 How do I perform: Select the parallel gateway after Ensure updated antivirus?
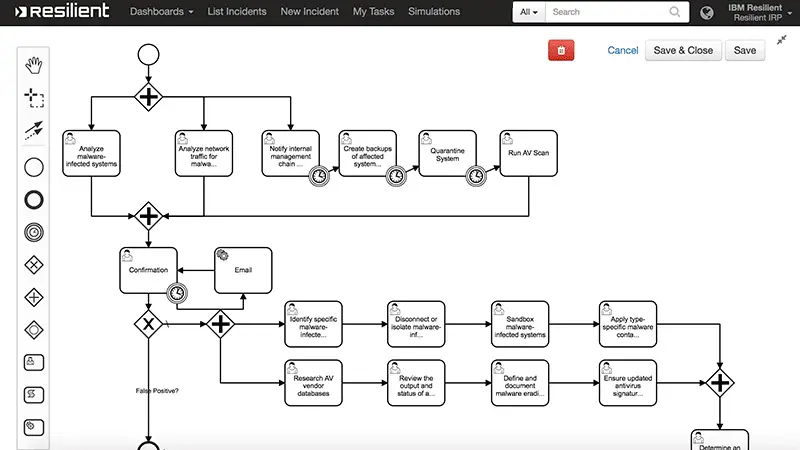(720, 383)
